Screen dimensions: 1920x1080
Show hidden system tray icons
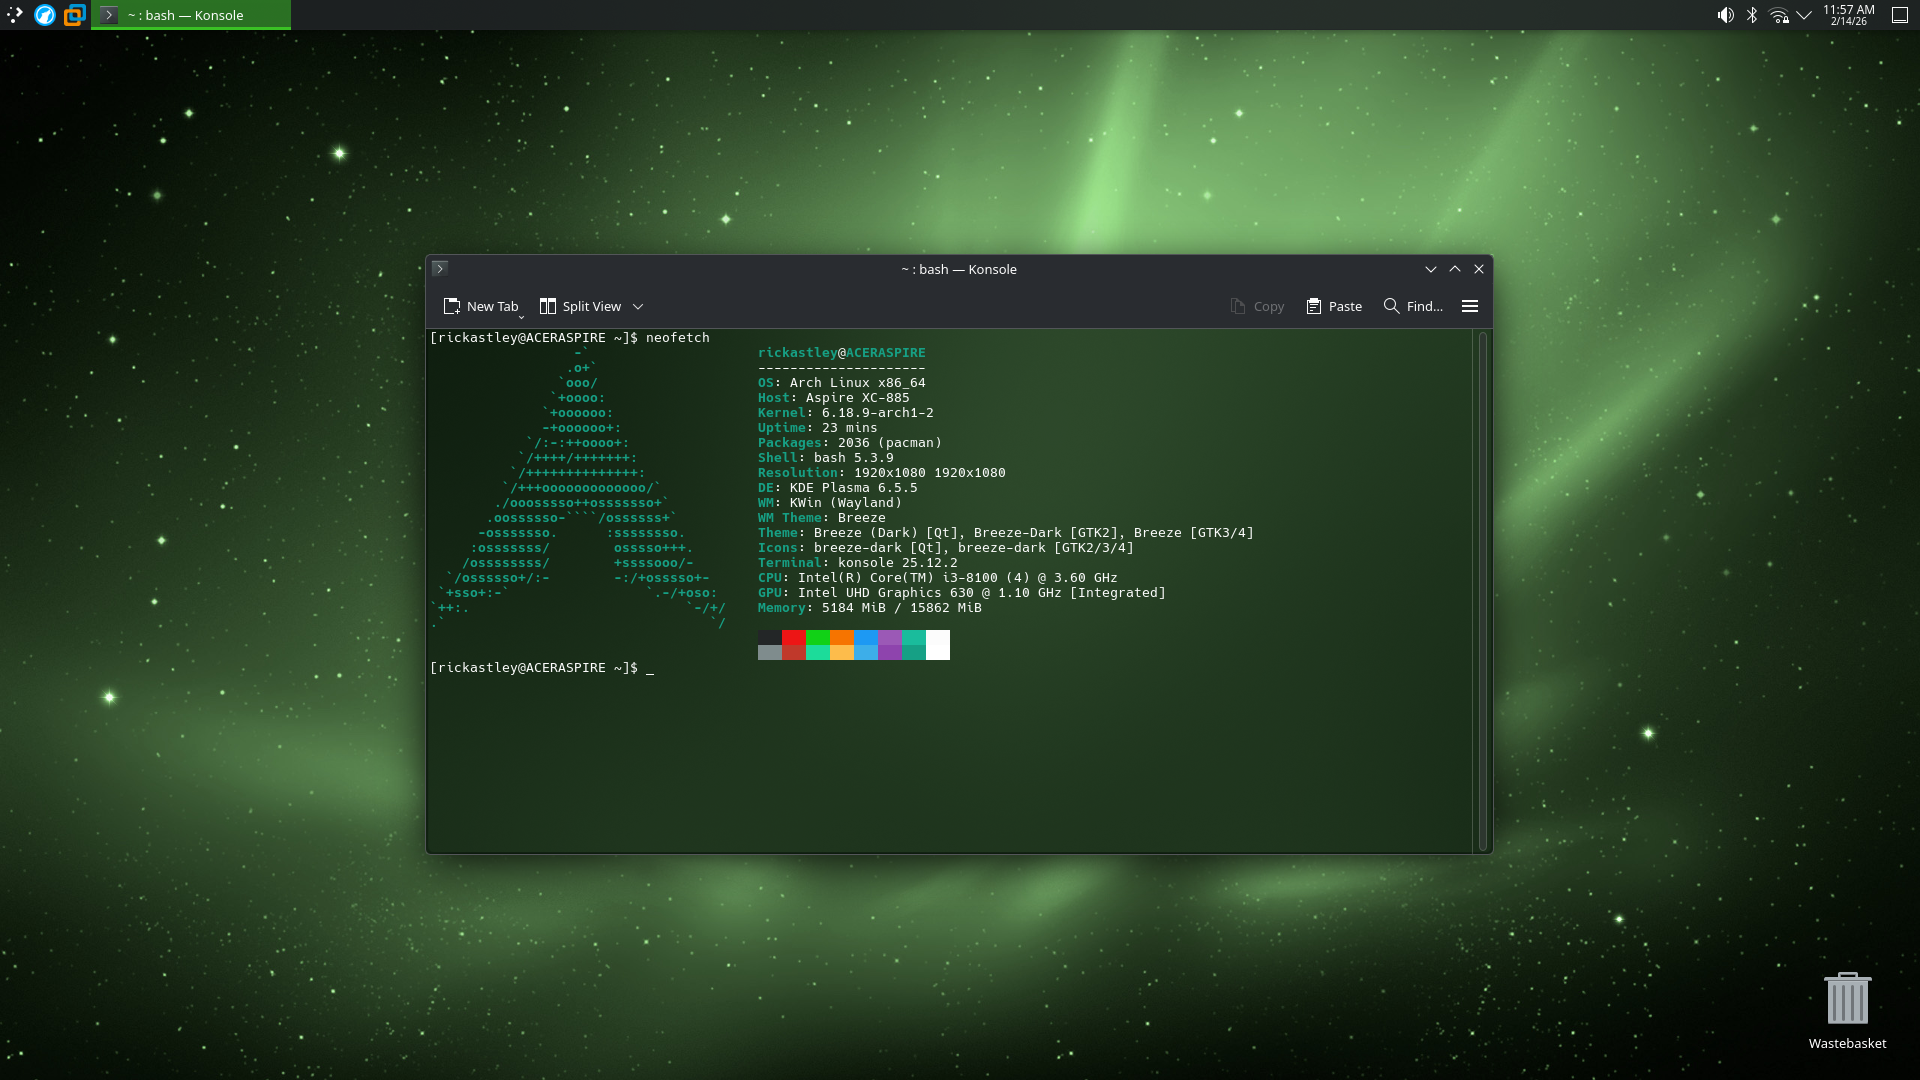(1804, 15)
